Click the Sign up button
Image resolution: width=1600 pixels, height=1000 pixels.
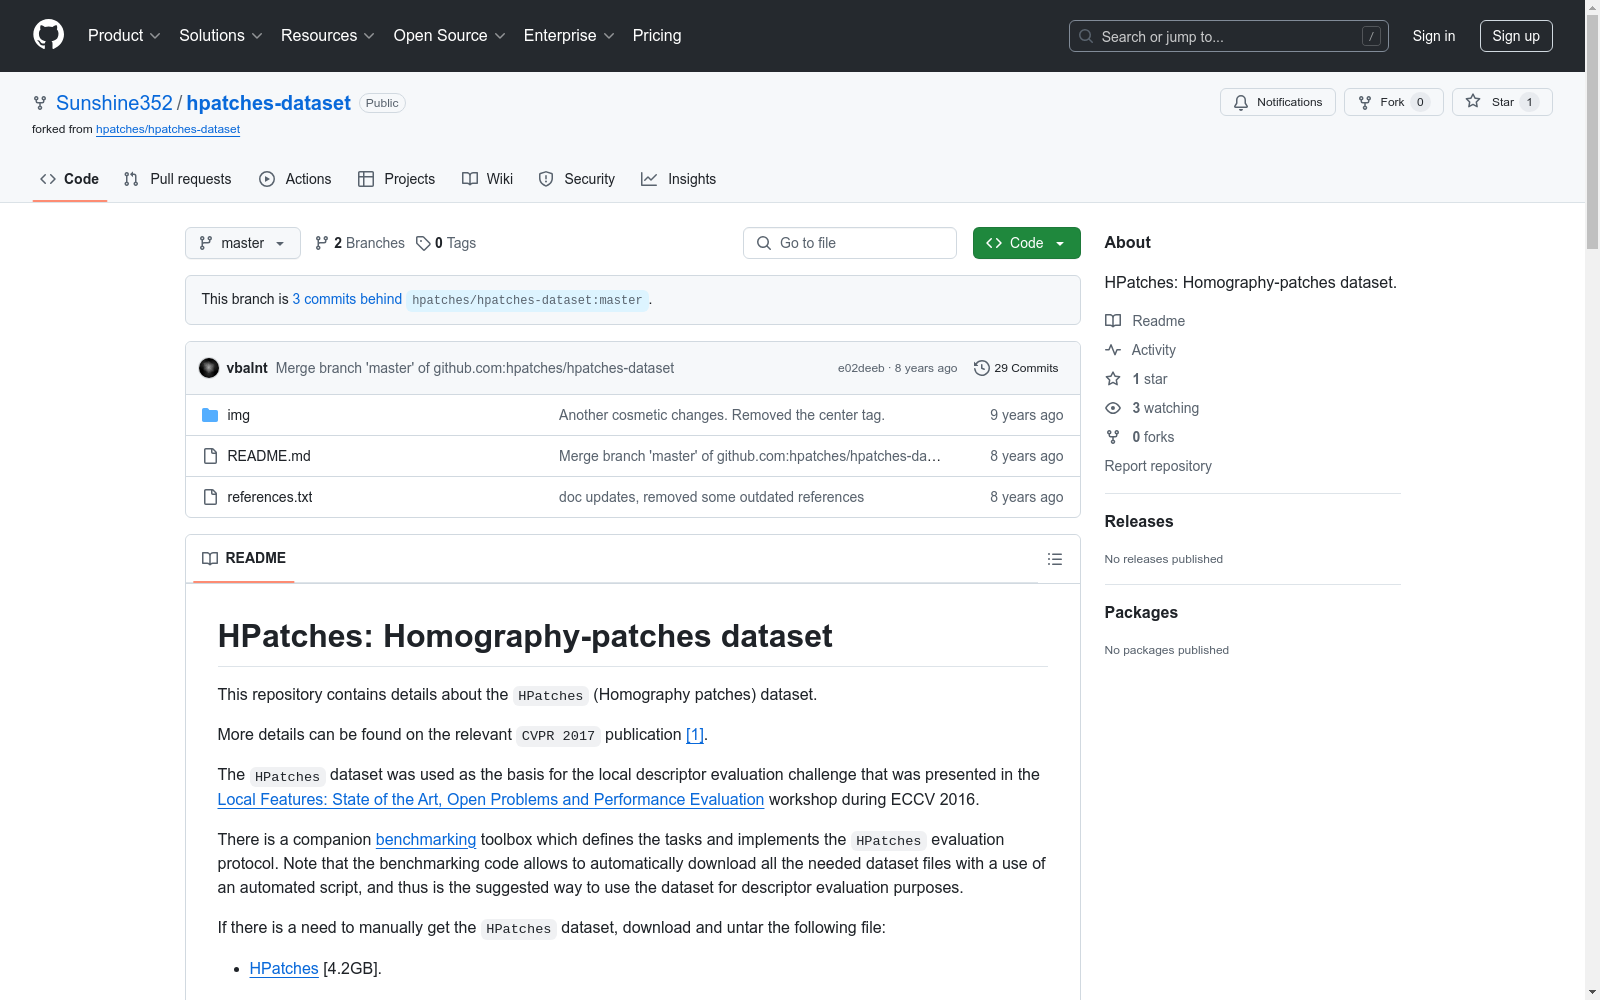pyautogui.click(x=1516, y=36)
